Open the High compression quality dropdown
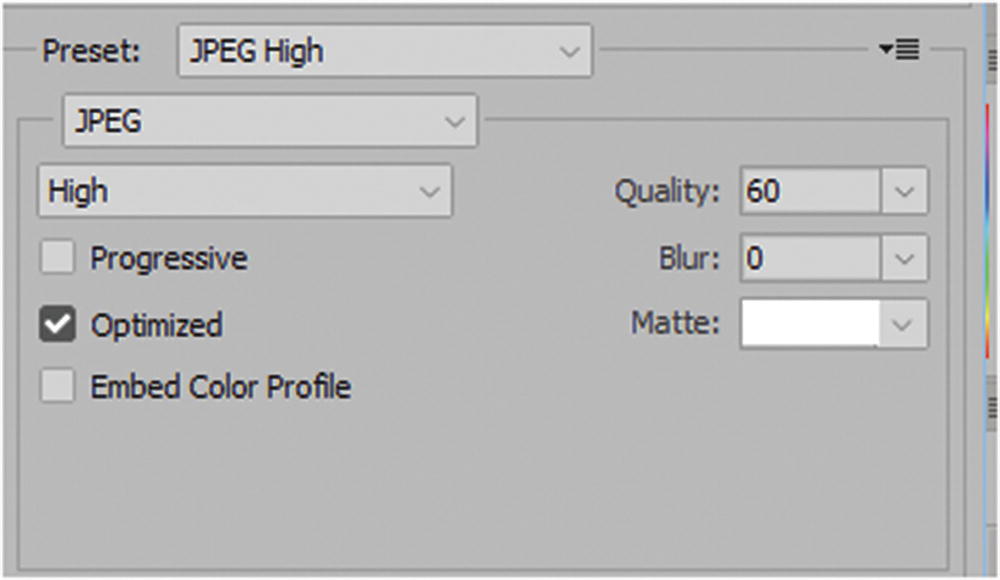Viewport: 1000px width, 580px height. pos(245,191)
